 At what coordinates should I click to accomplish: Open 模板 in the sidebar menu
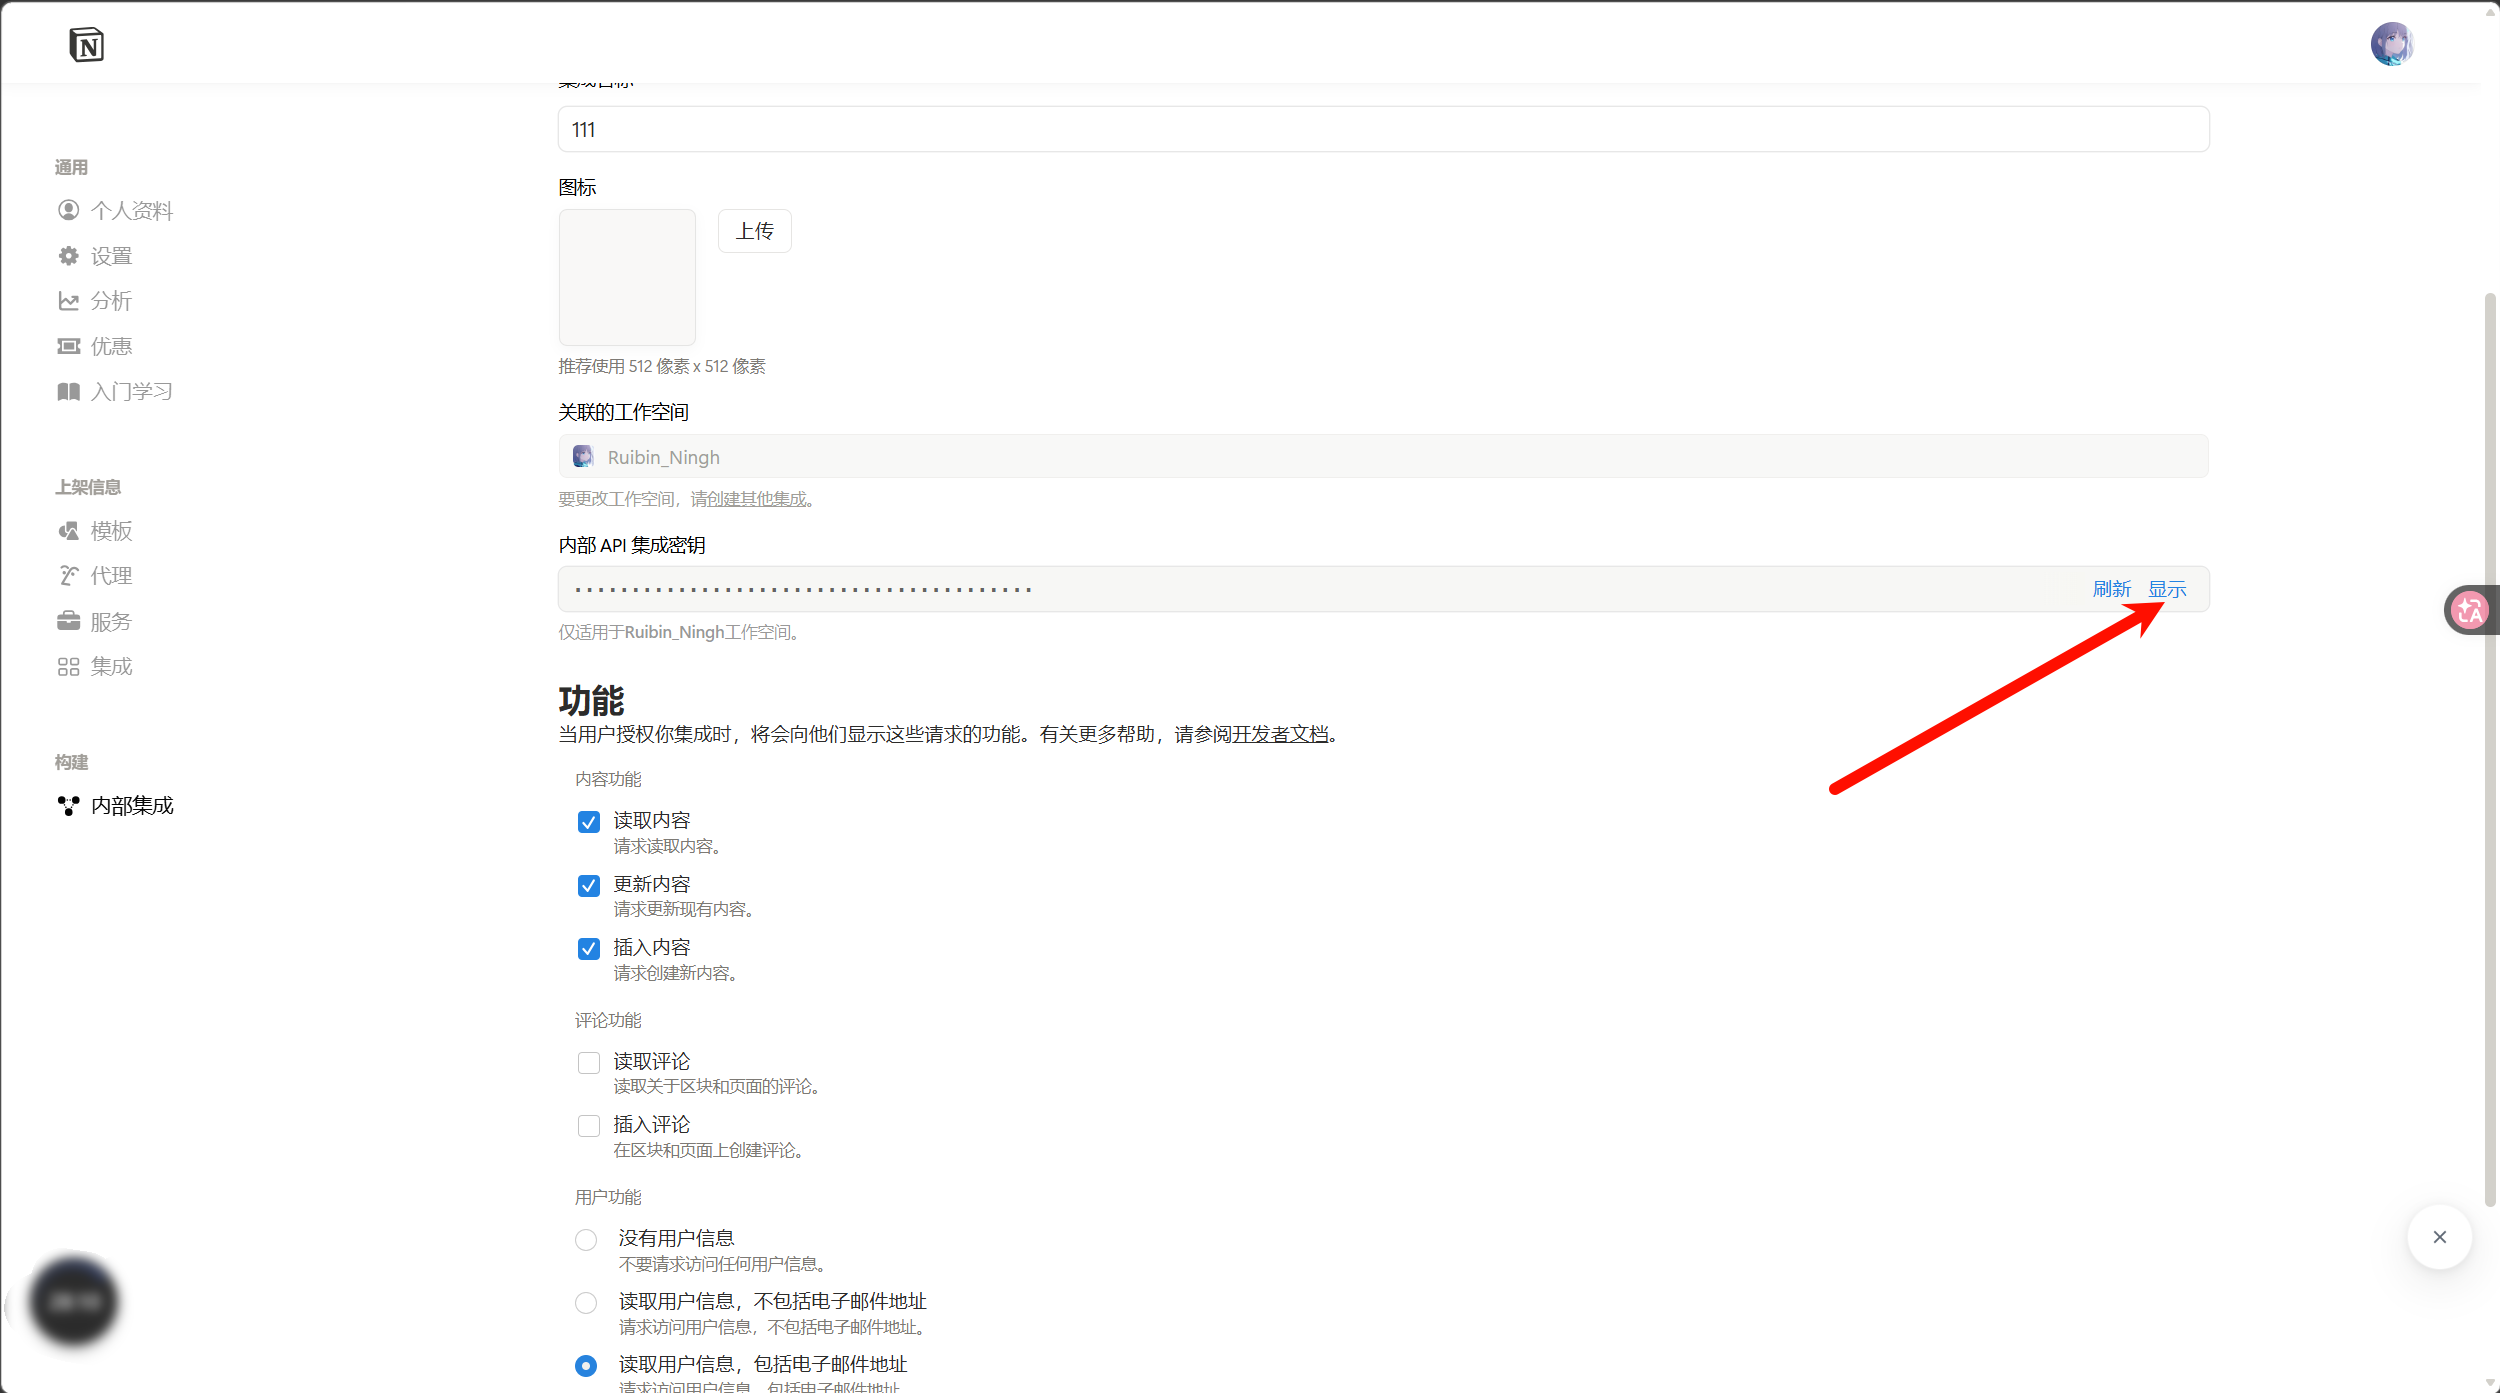[x=111, y=531]
